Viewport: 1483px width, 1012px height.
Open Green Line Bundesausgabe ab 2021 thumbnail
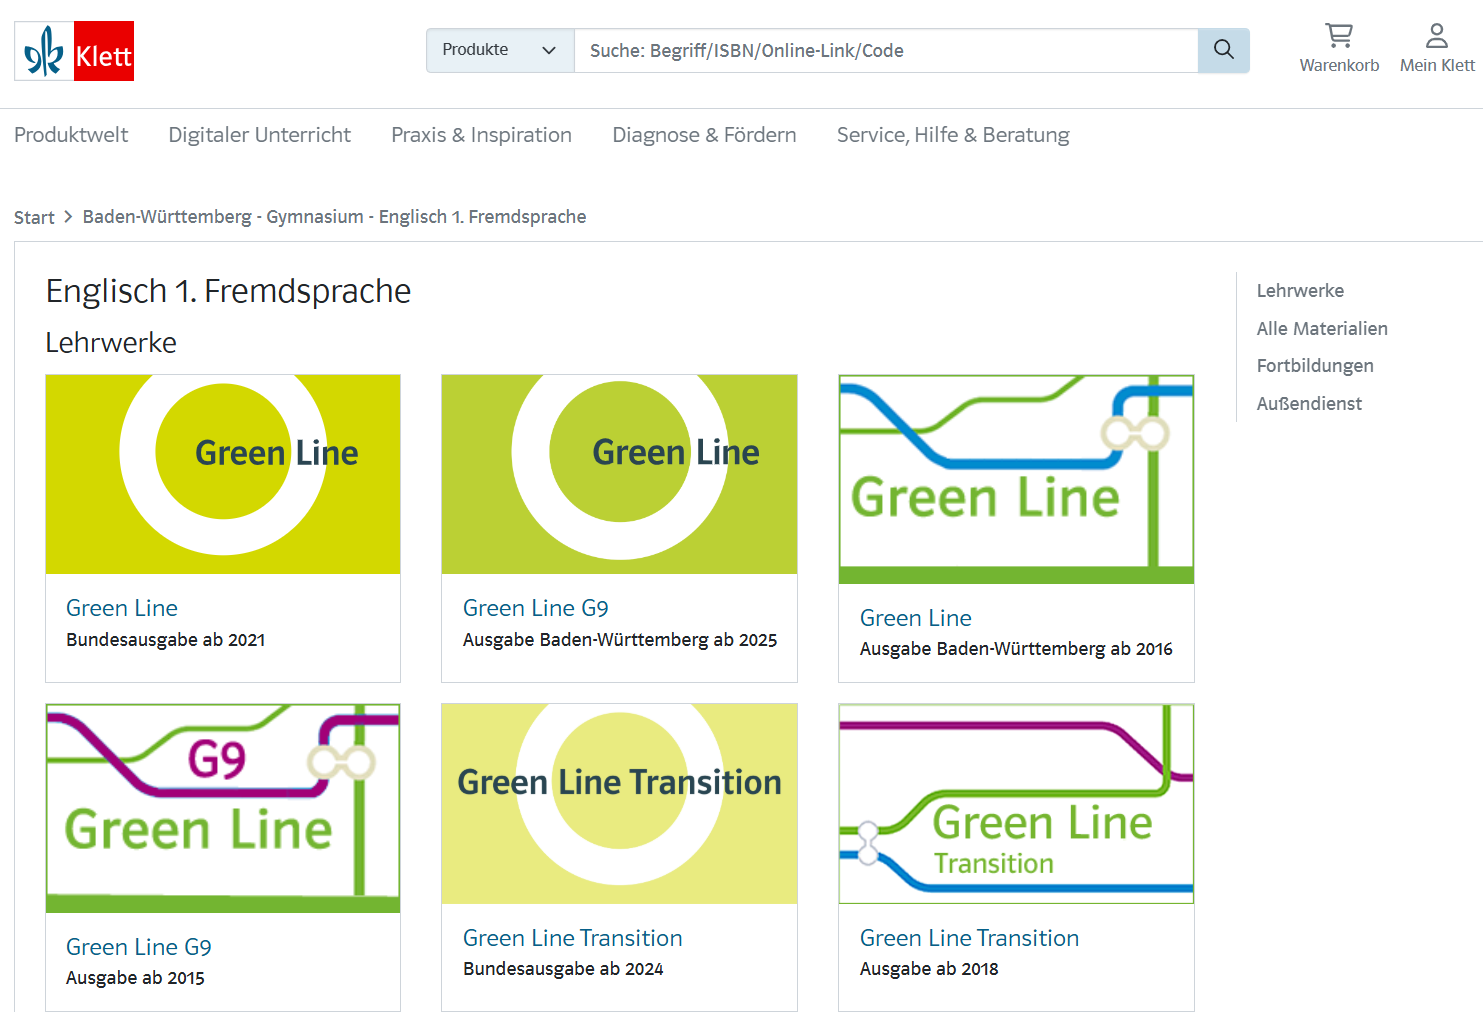223,474
